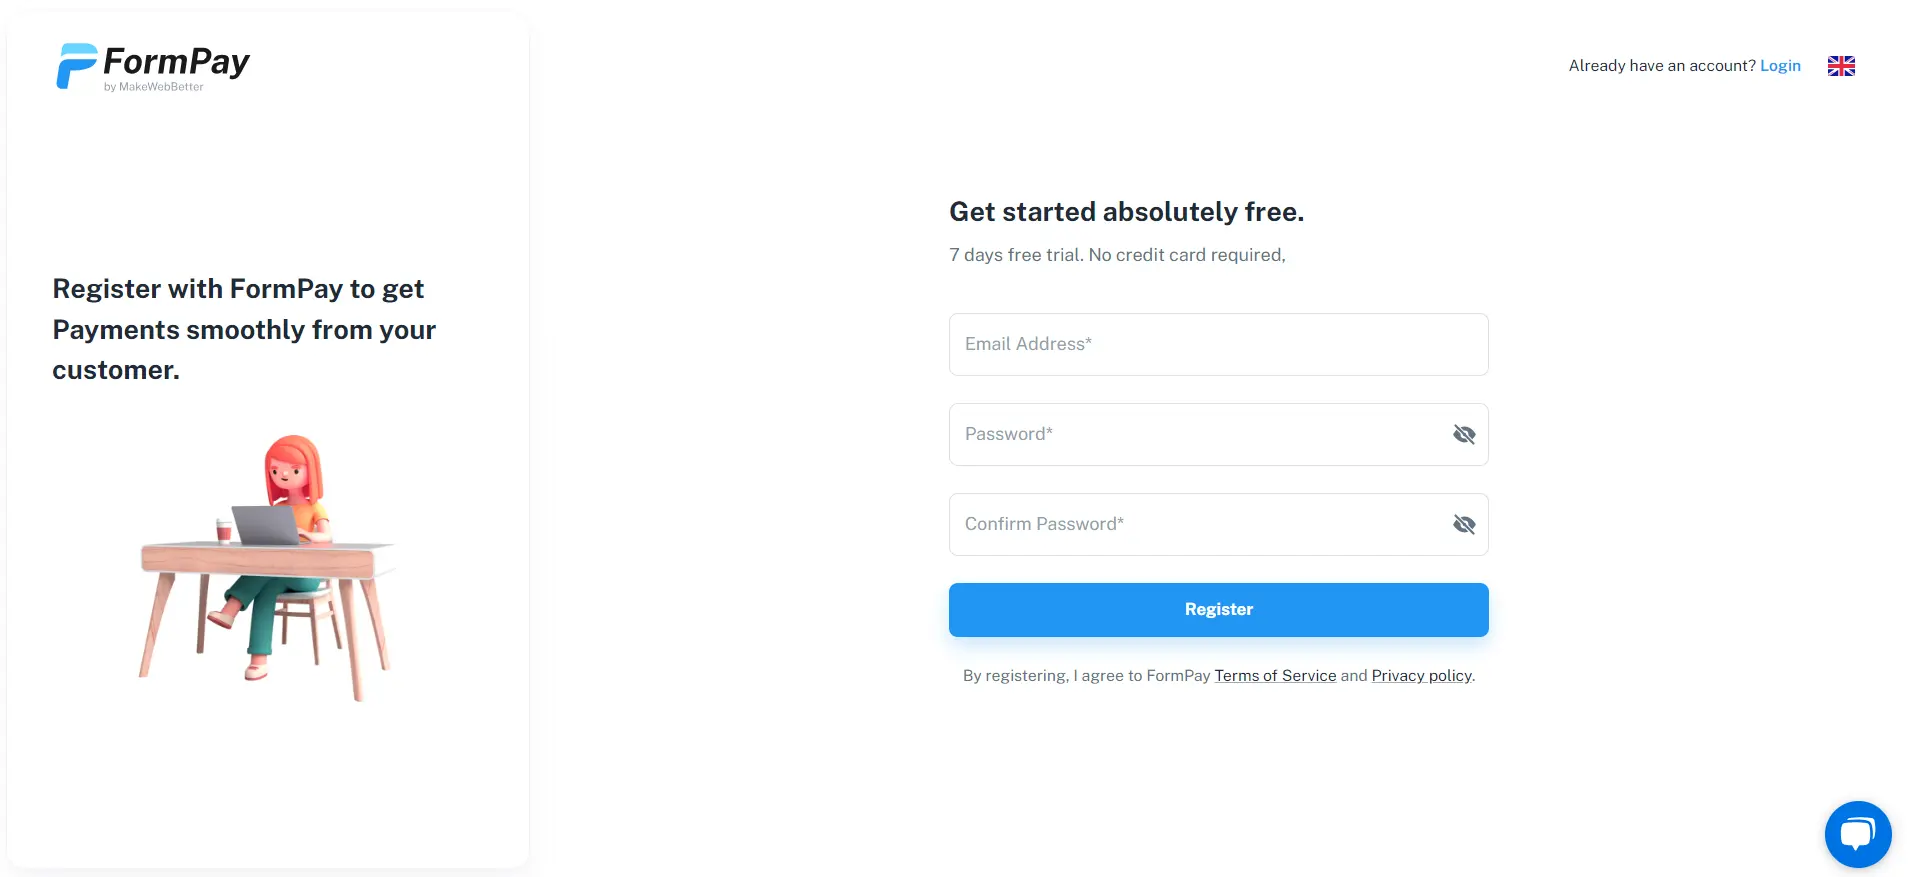Click the crossed-eye icon beside Confirm Password
1908x877 pixels.
[1463, 523]
